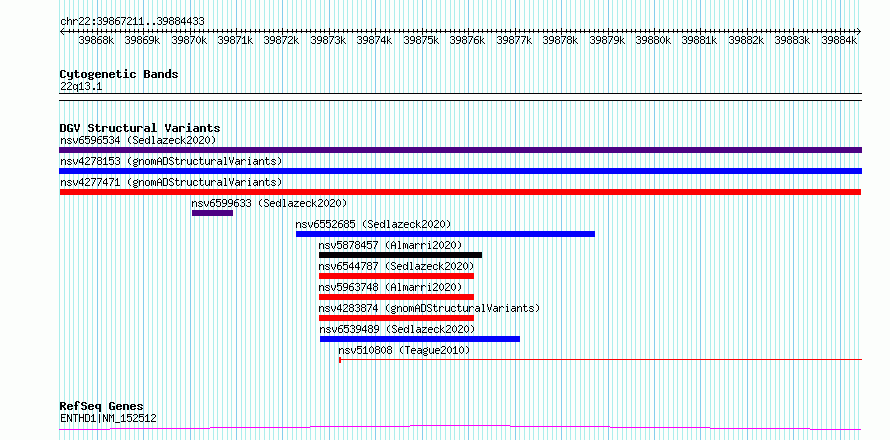
Task: Select the blue nsv6552685 variant bar
Action: pyautogui.click(x=445, y=234)
